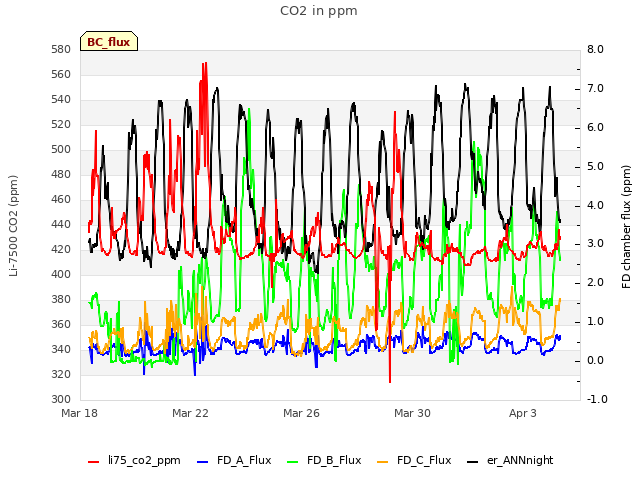Click the blue FD_A_Flux legend swatch
This screenshot has height=480, width=640.
tap(202, 462)
